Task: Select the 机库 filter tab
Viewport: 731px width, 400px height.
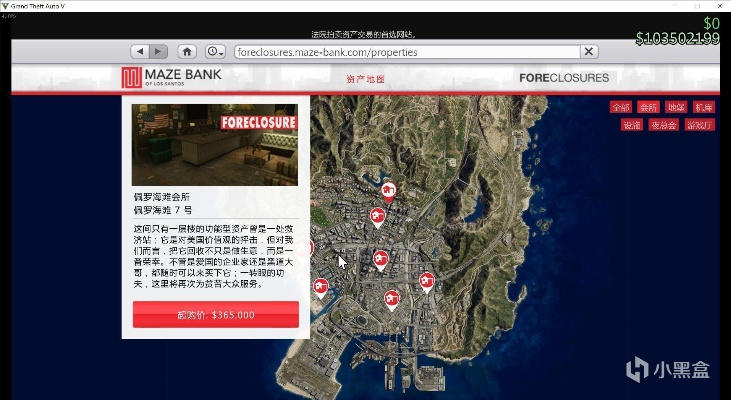Action: click(x=703, y=107)
